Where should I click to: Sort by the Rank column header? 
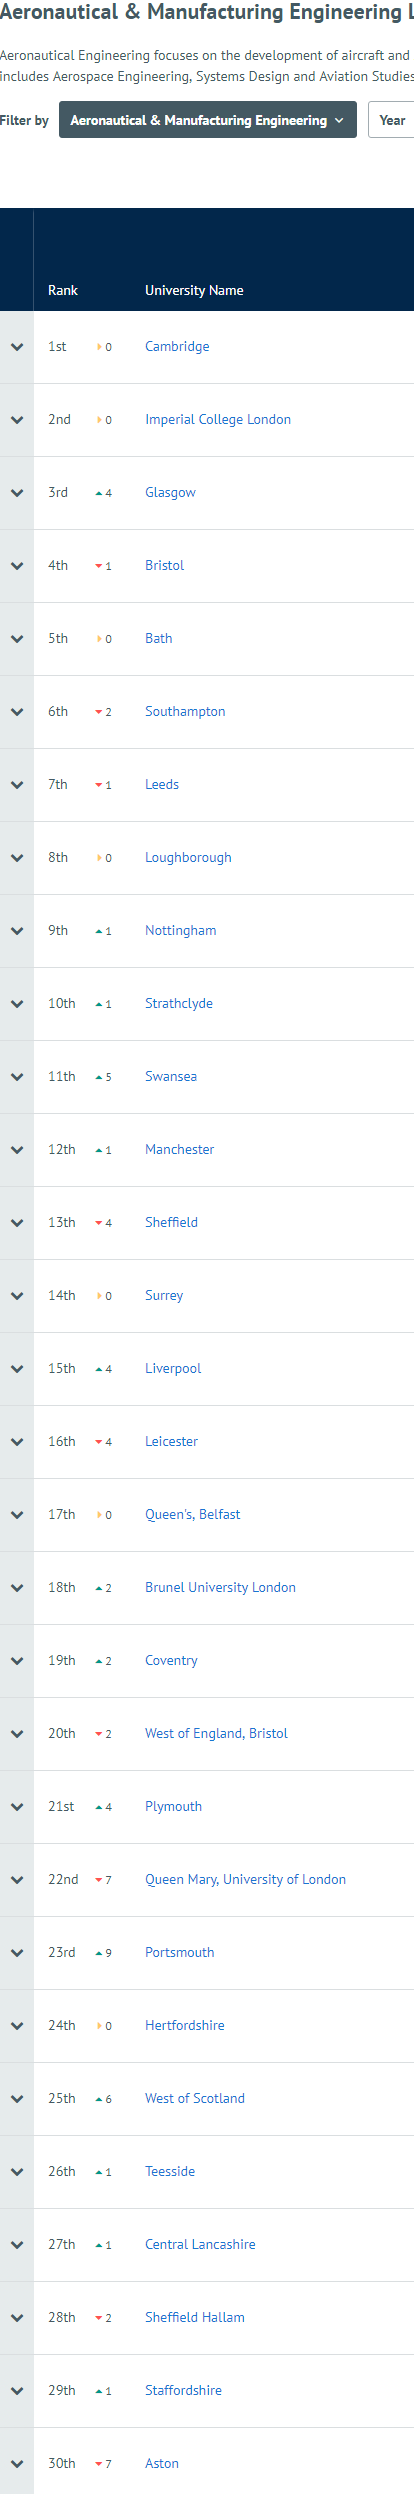[x=63, y=290]
